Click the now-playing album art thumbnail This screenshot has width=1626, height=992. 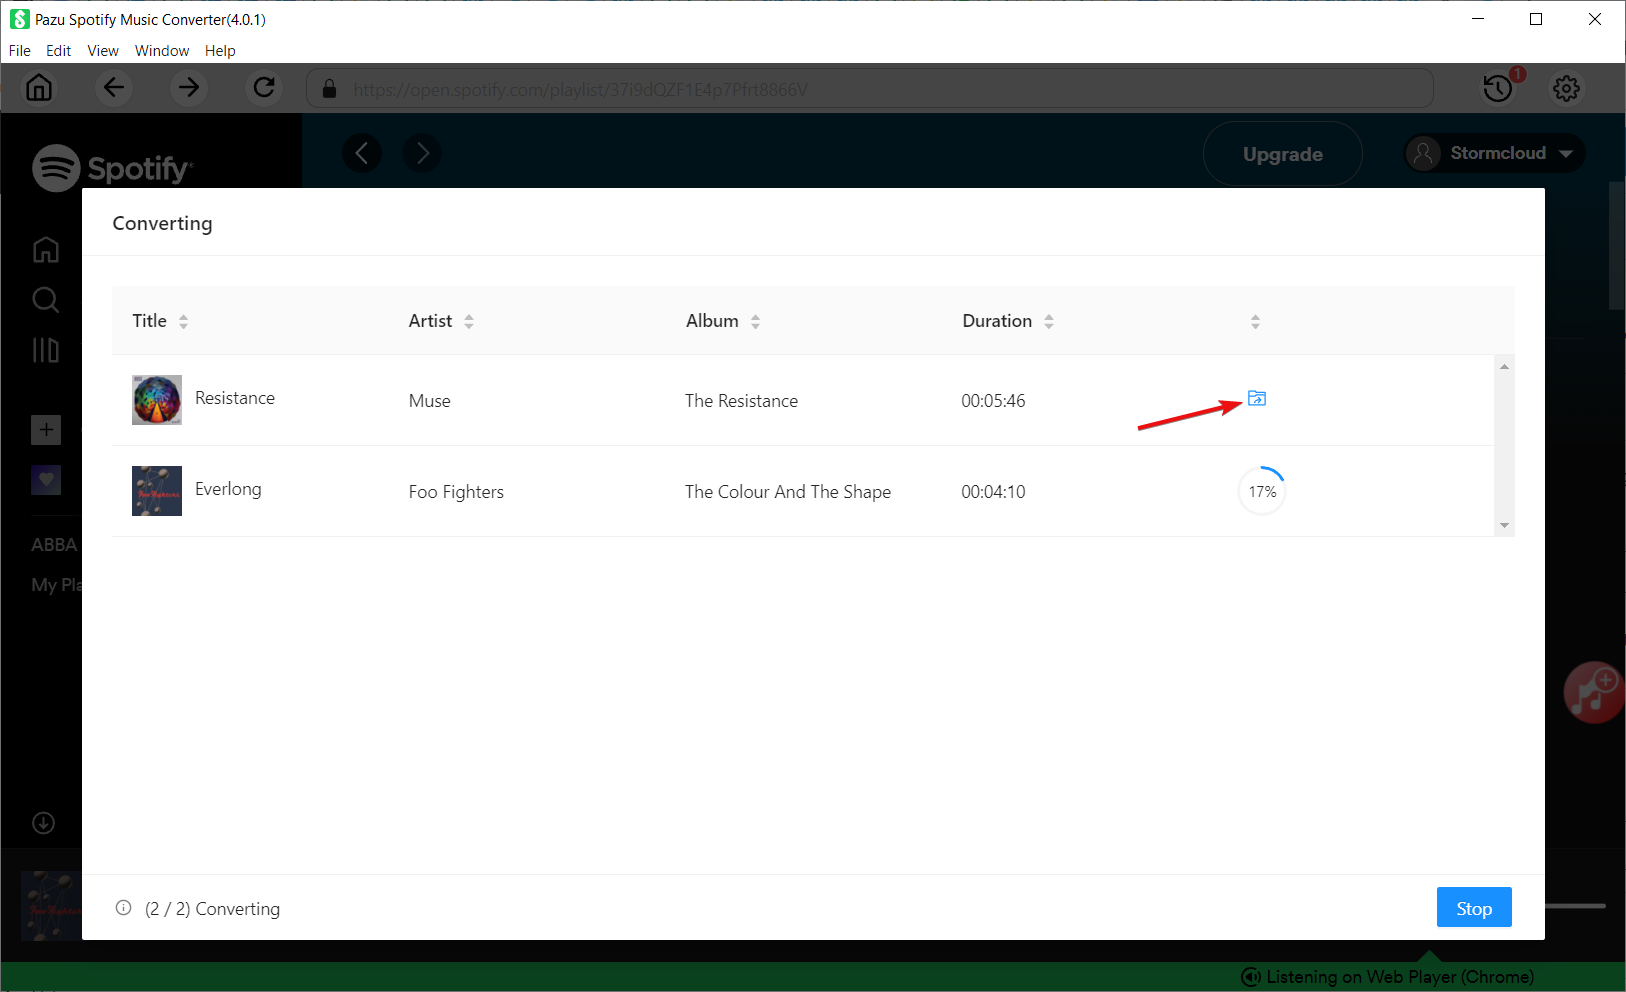pyautogui.click(x=51, y=906)
